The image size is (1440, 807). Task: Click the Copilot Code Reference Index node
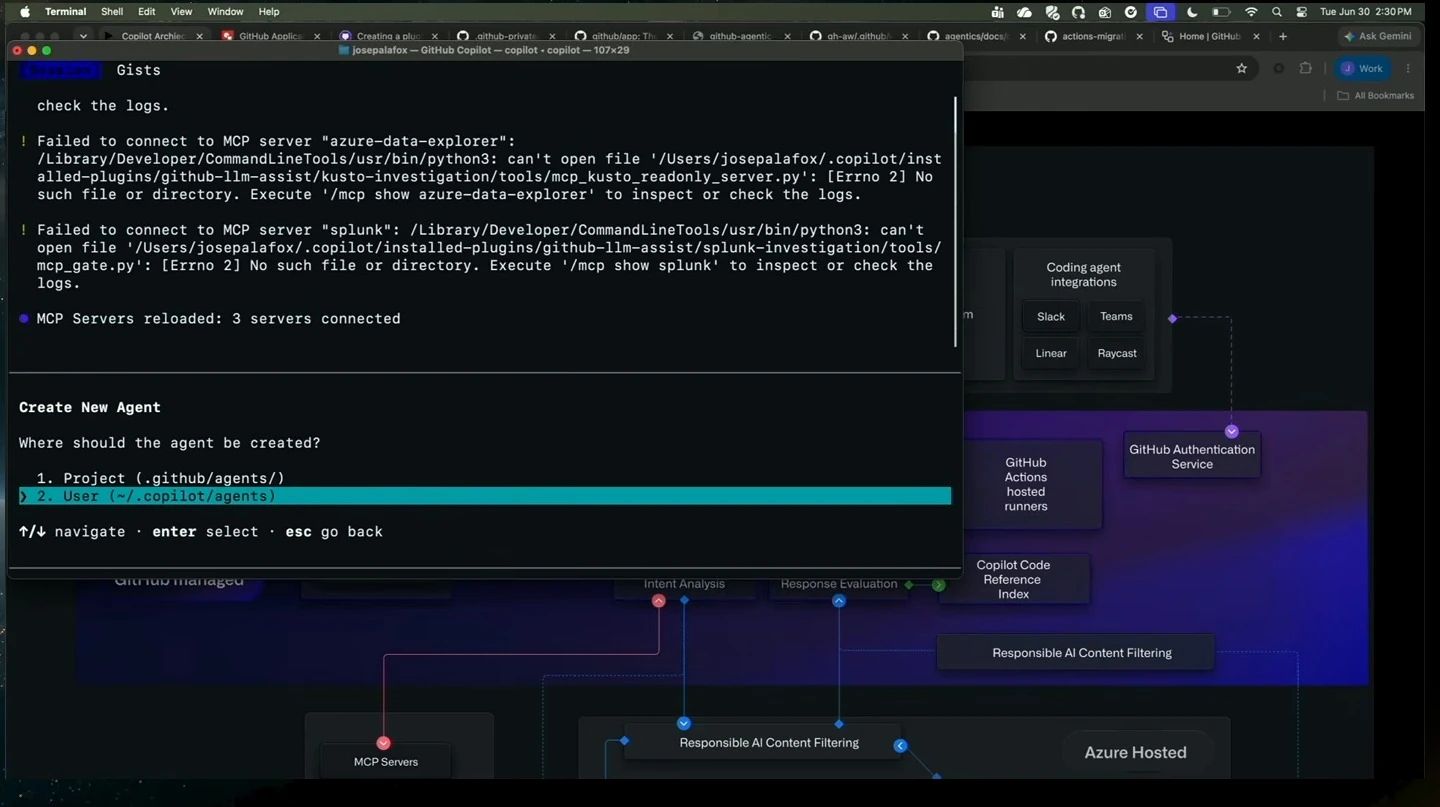(1013, 579)
